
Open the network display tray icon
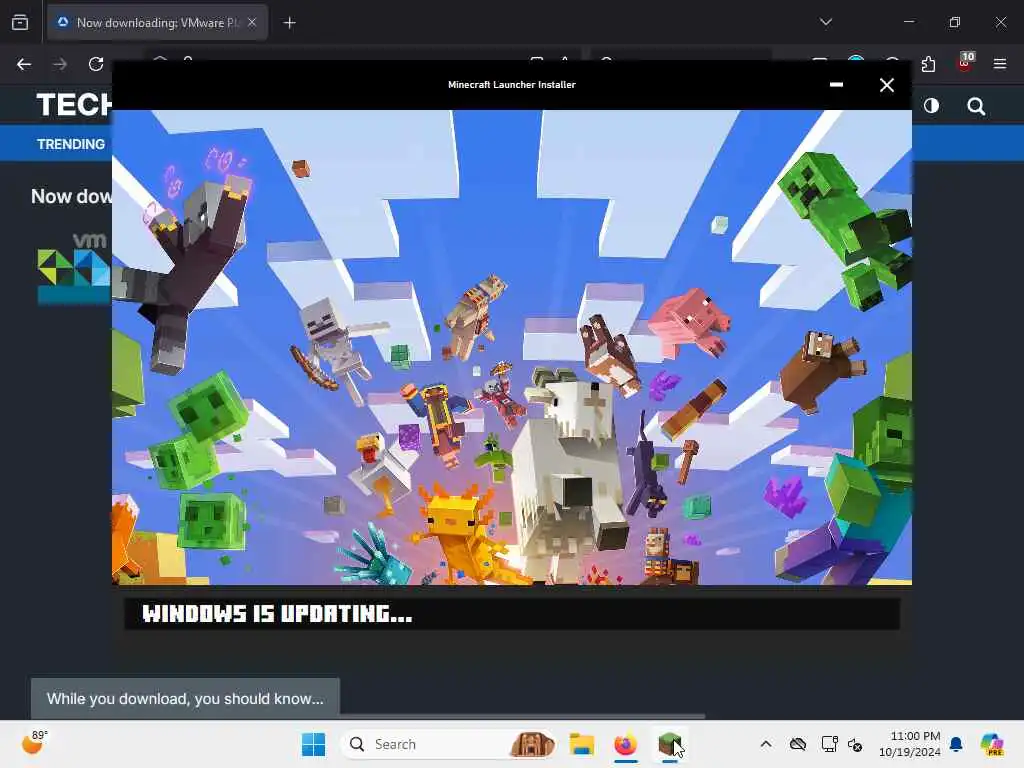[829, 744]
